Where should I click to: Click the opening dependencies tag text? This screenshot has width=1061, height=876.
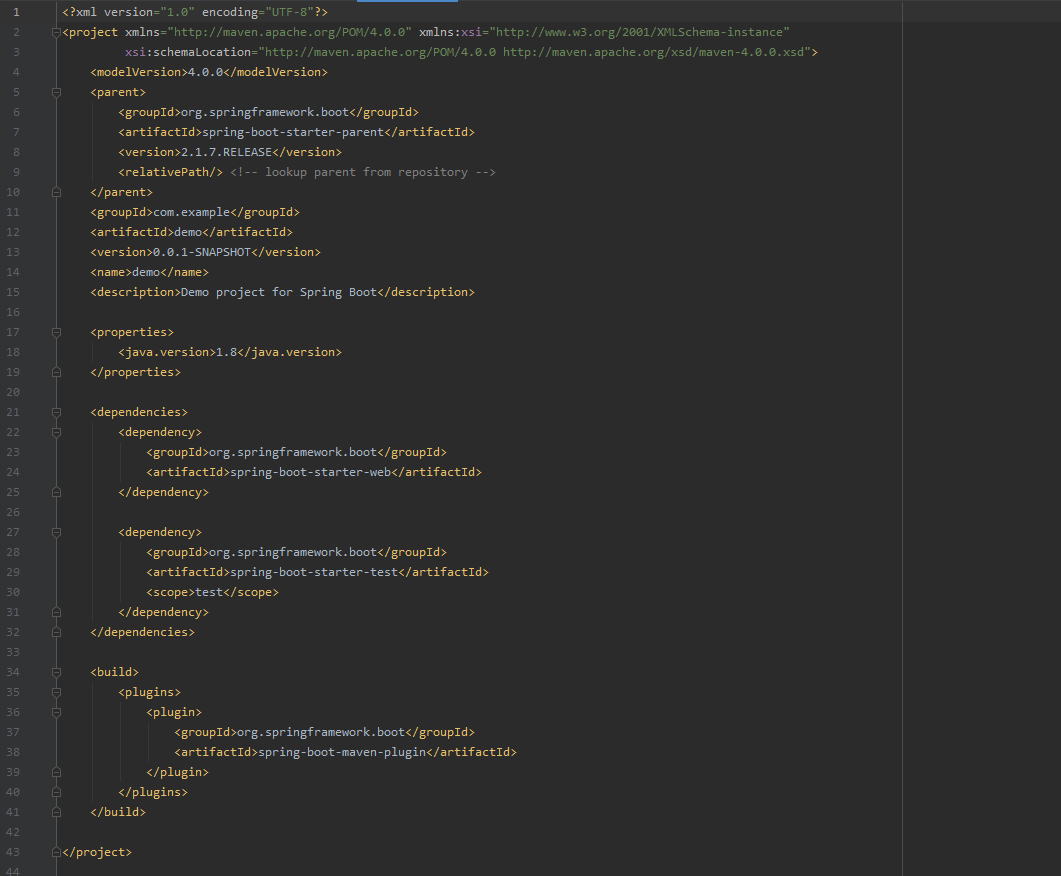[x=139, y=412]
